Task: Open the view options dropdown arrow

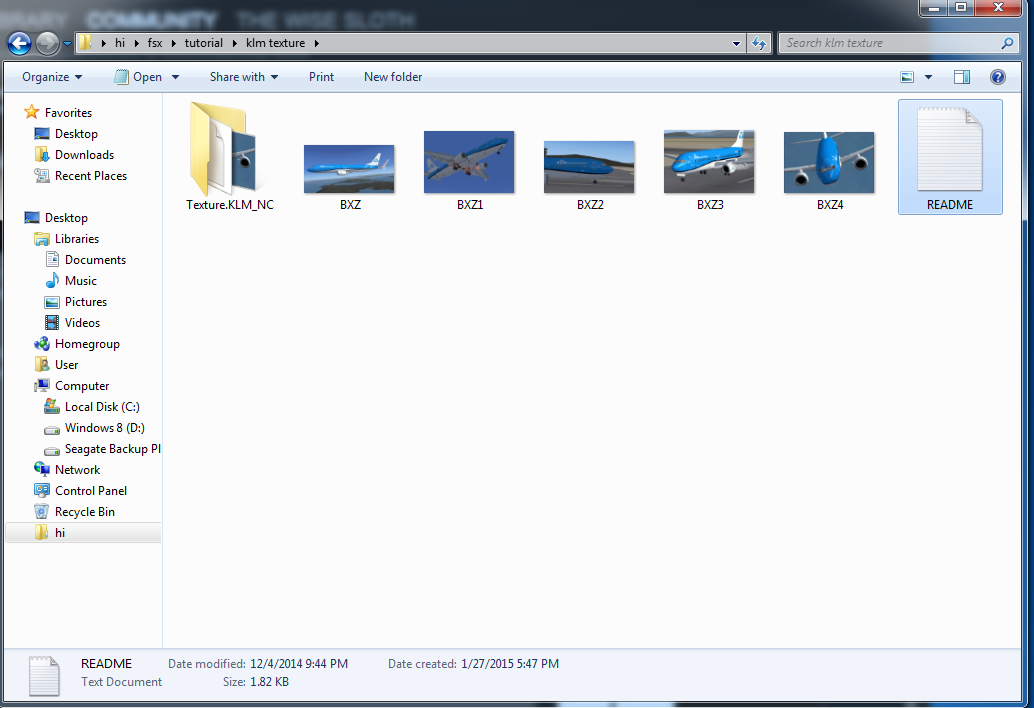Action: [928, 77]
